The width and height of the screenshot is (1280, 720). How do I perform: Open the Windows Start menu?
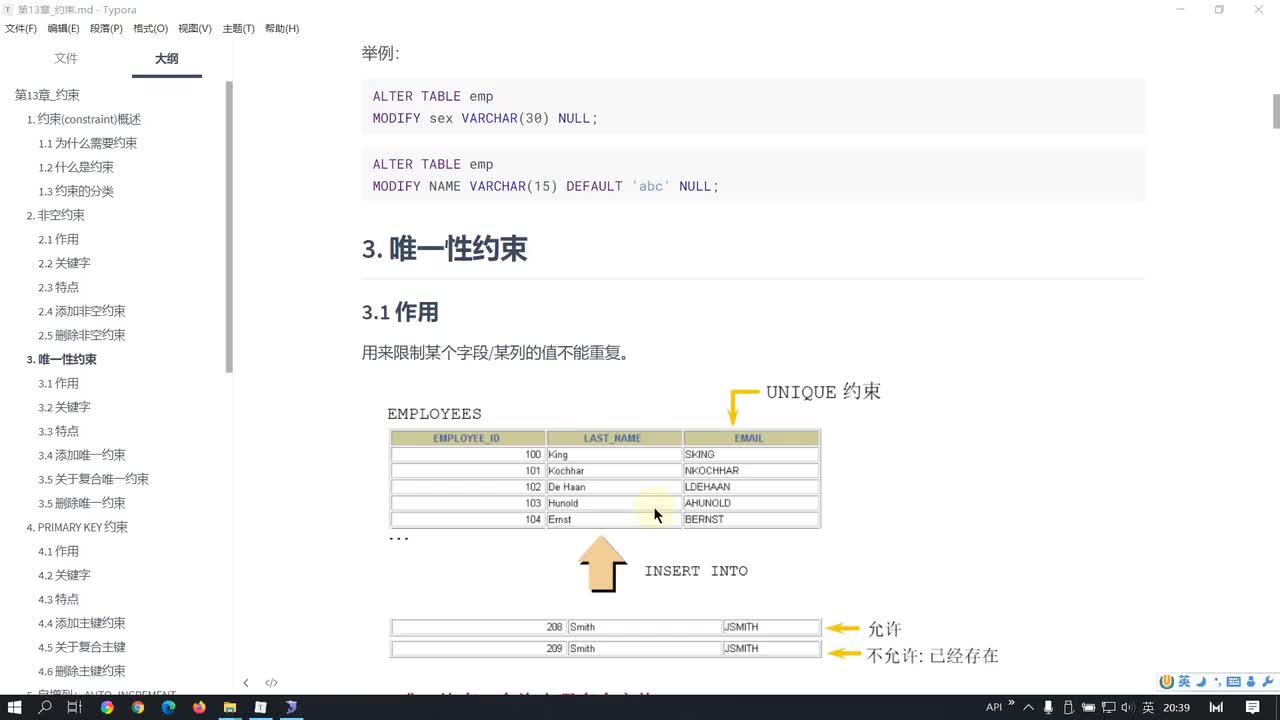15,707
